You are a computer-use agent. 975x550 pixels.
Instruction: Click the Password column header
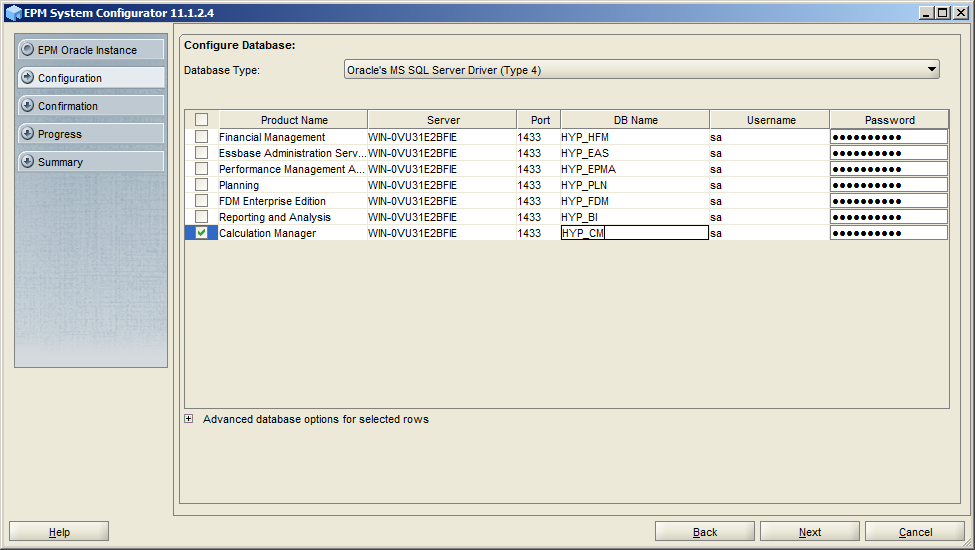click(889, 120)
